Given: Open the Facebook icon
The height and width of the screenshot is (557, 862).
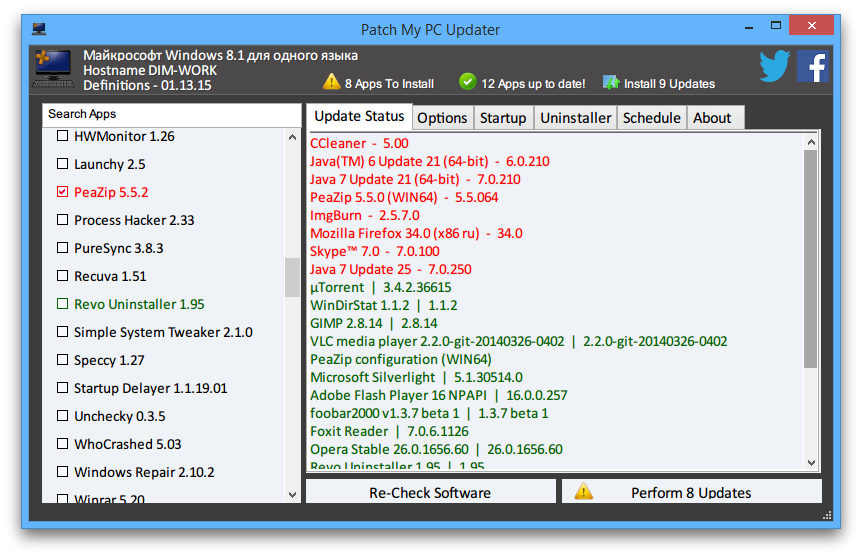Looking at the screenshot, I should (x=813, y=67).
